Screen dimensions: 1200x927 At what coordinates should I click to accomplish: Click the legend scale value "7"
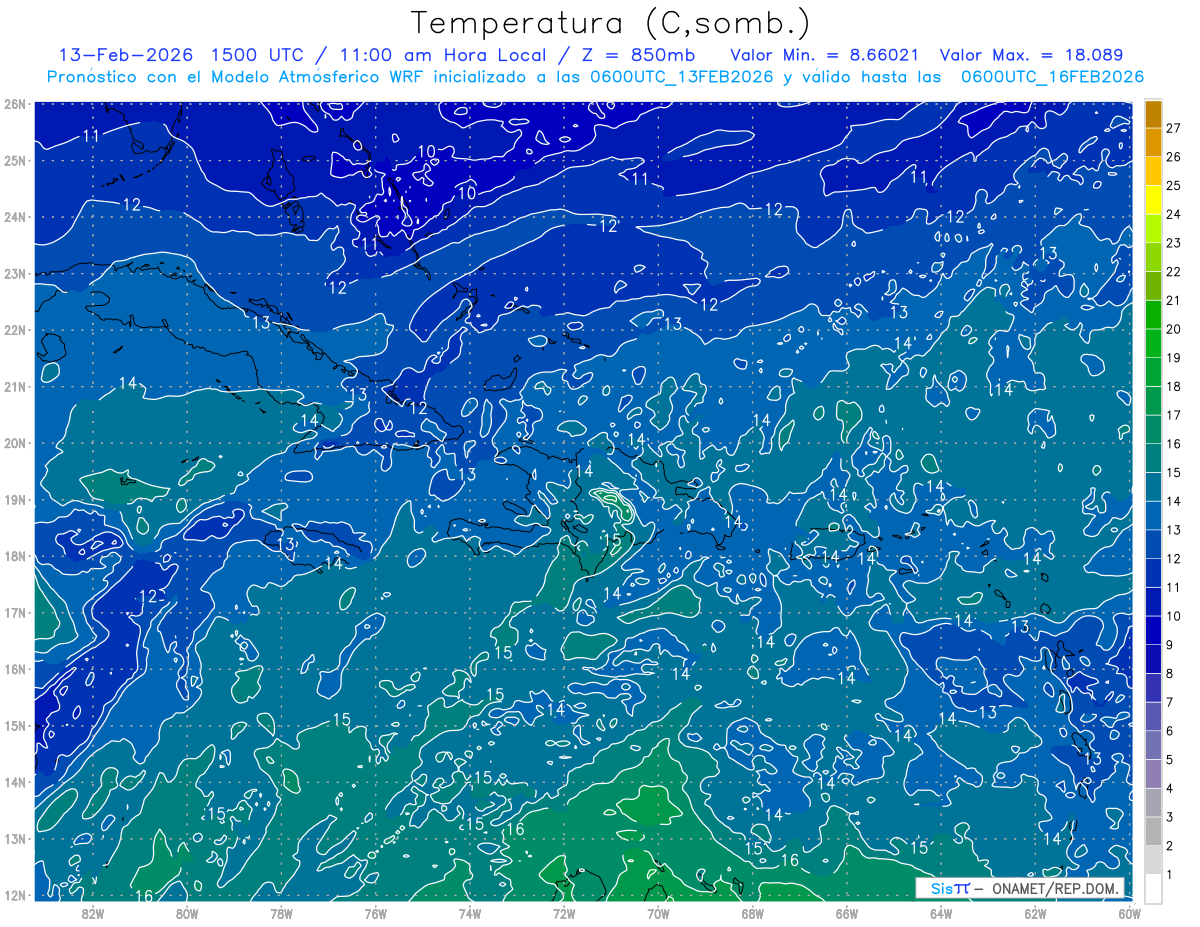click(1171, 702)
